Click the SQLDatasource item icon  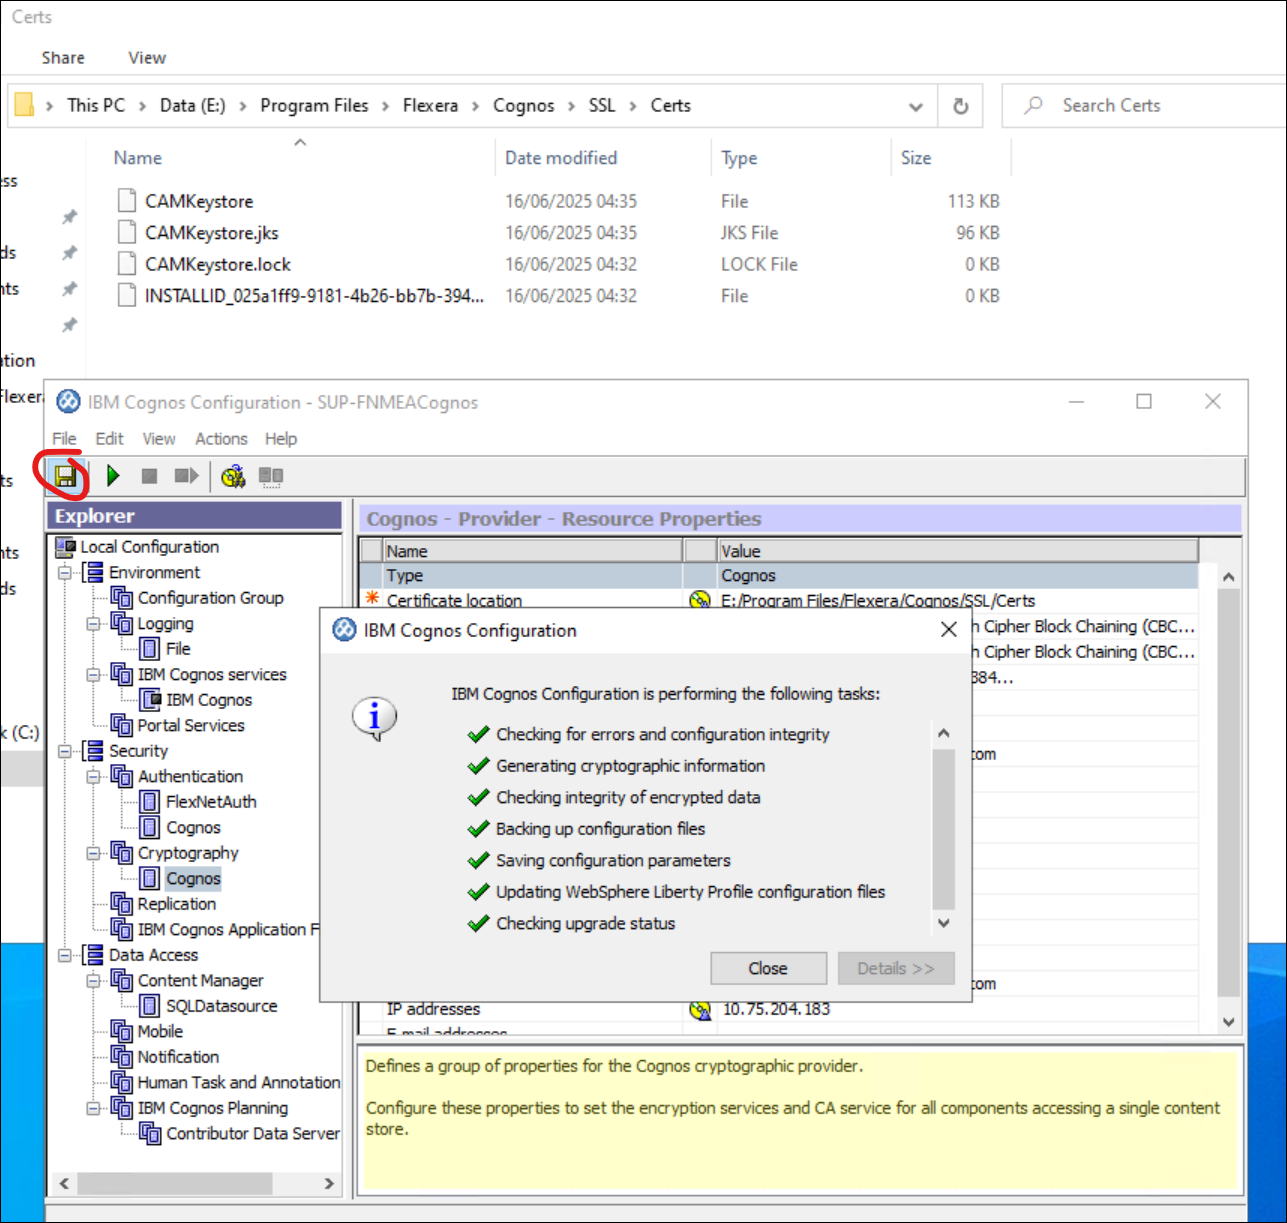tap(150, 1006)
